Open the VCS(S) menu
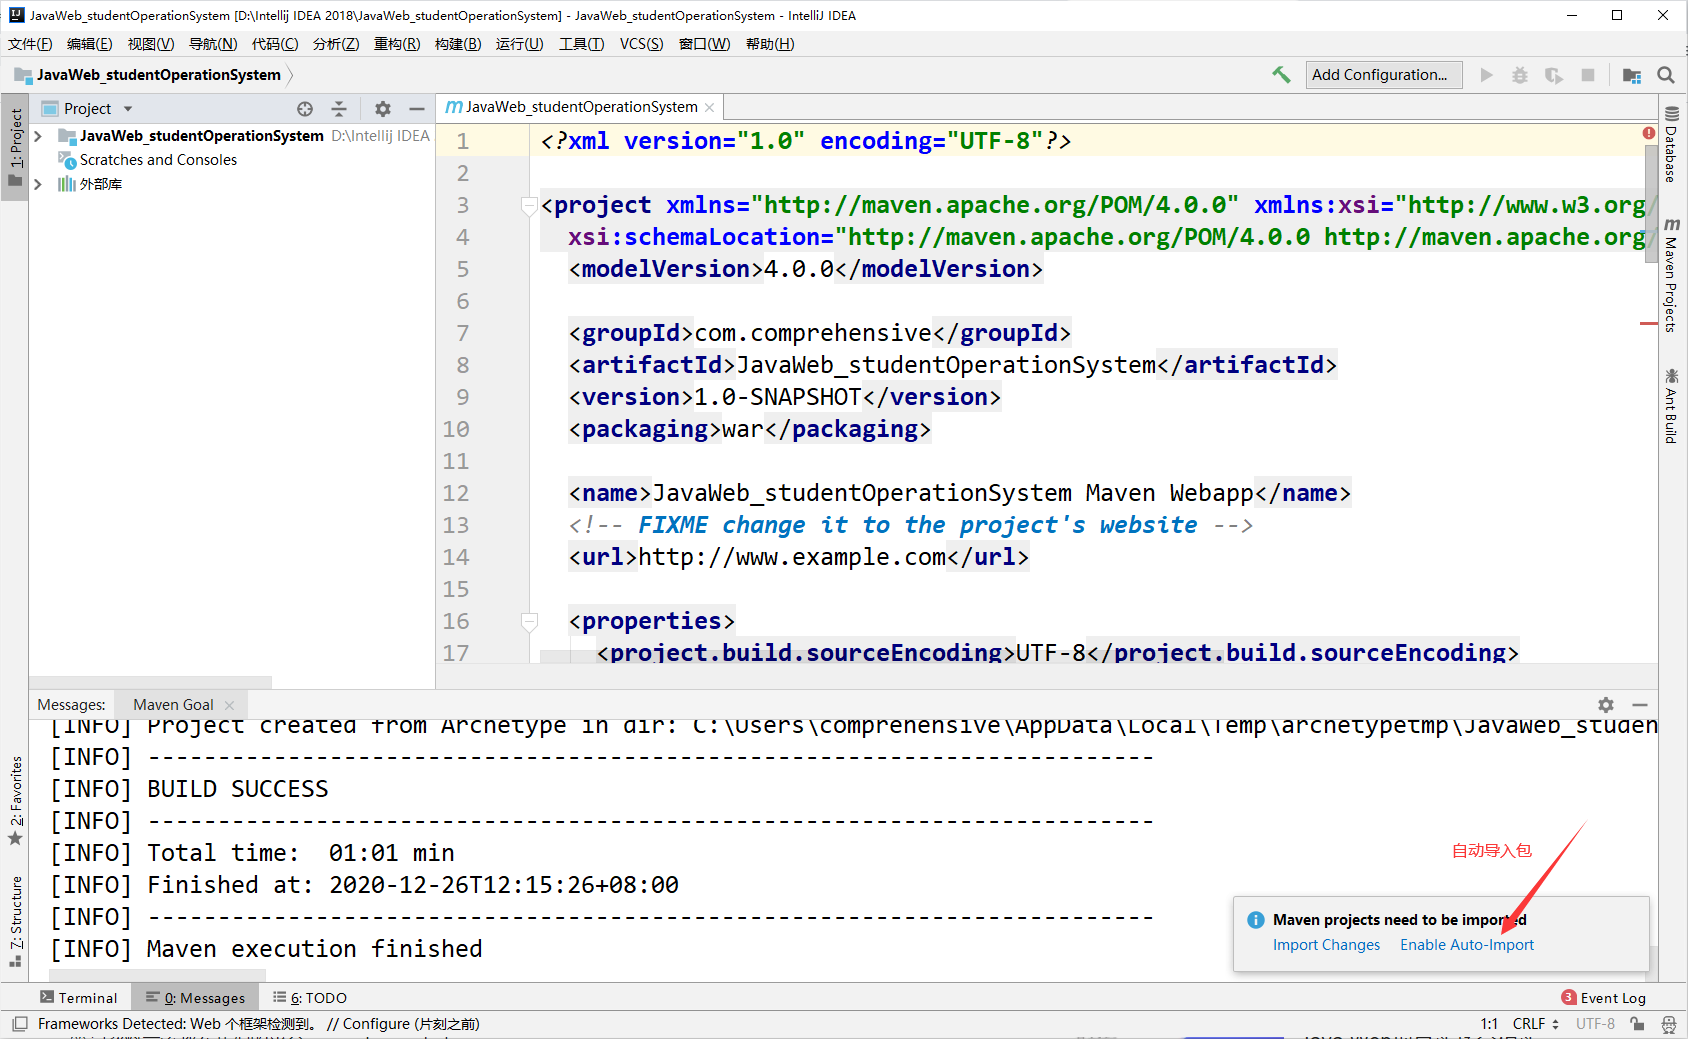1688x1039 pixels. (641, 44)
